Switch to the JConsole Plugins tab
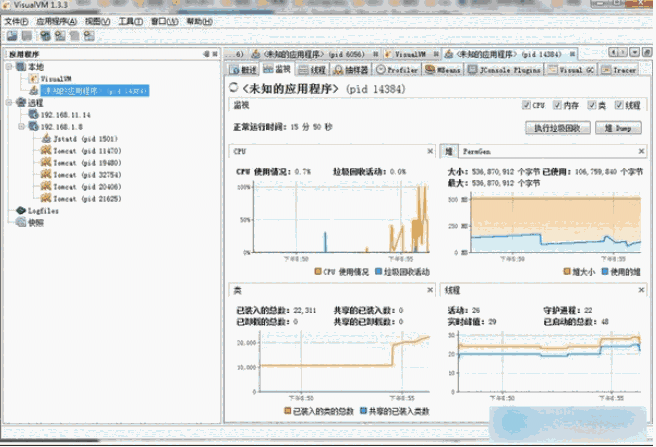Viewport: 656px width, 447px height. coord(505,70)
